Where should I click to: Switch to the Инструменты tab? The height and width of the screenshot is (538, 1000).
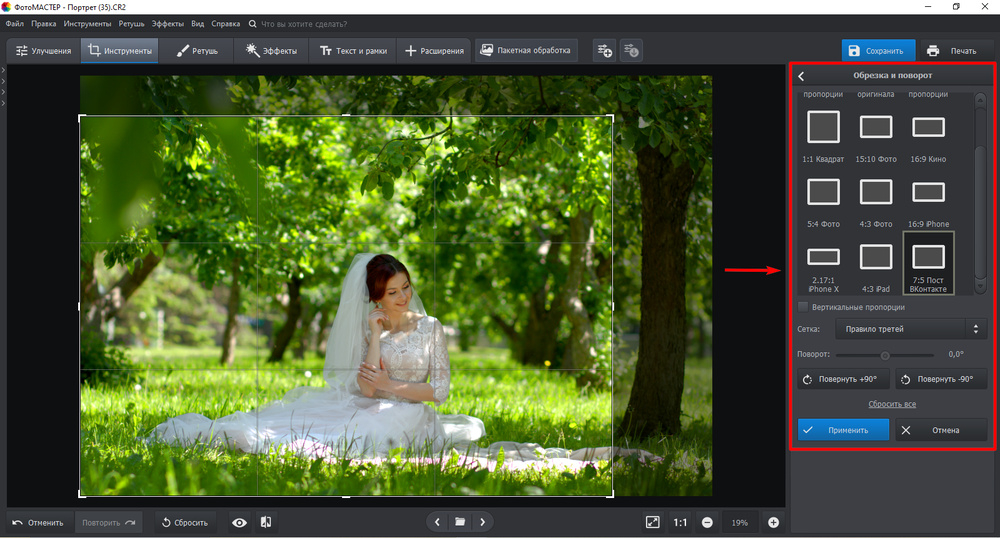point(120,50)
